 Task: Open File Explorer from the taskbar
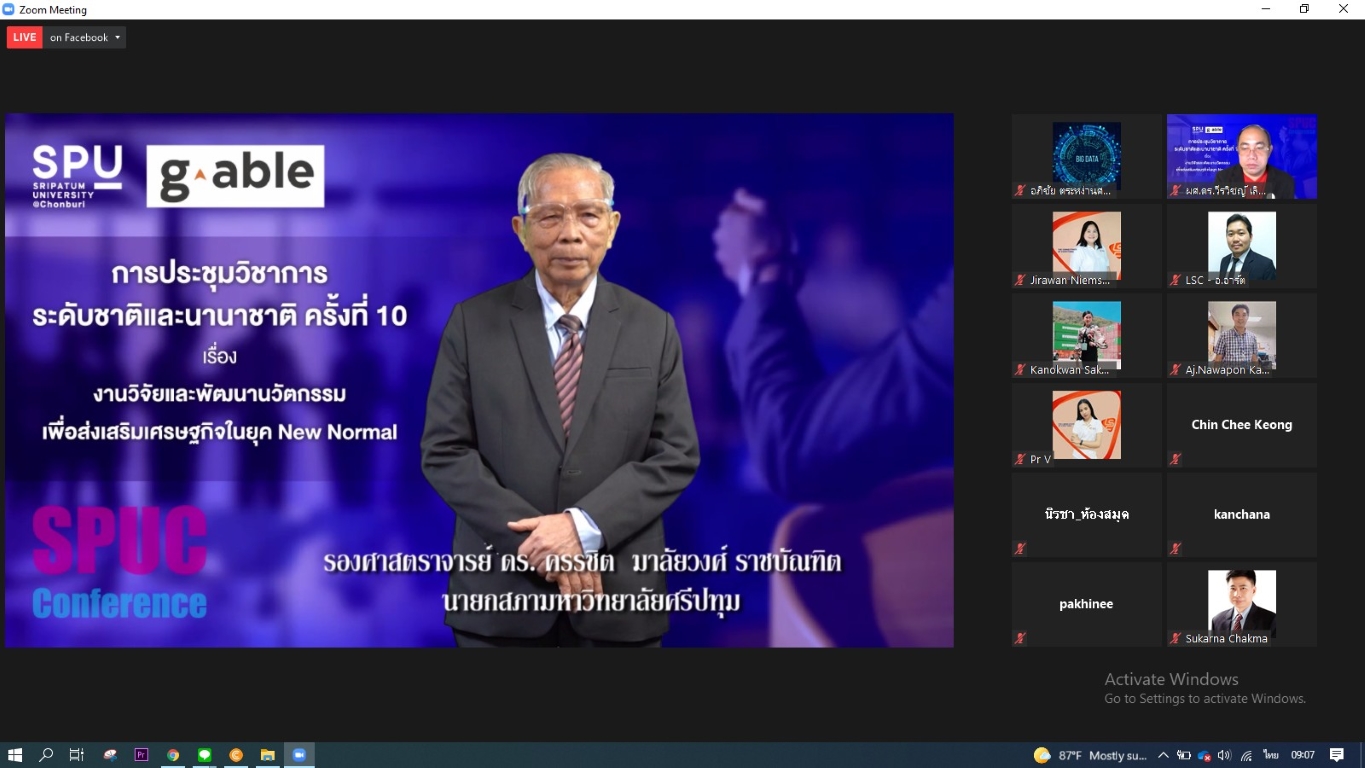click(x=267, y=755)
